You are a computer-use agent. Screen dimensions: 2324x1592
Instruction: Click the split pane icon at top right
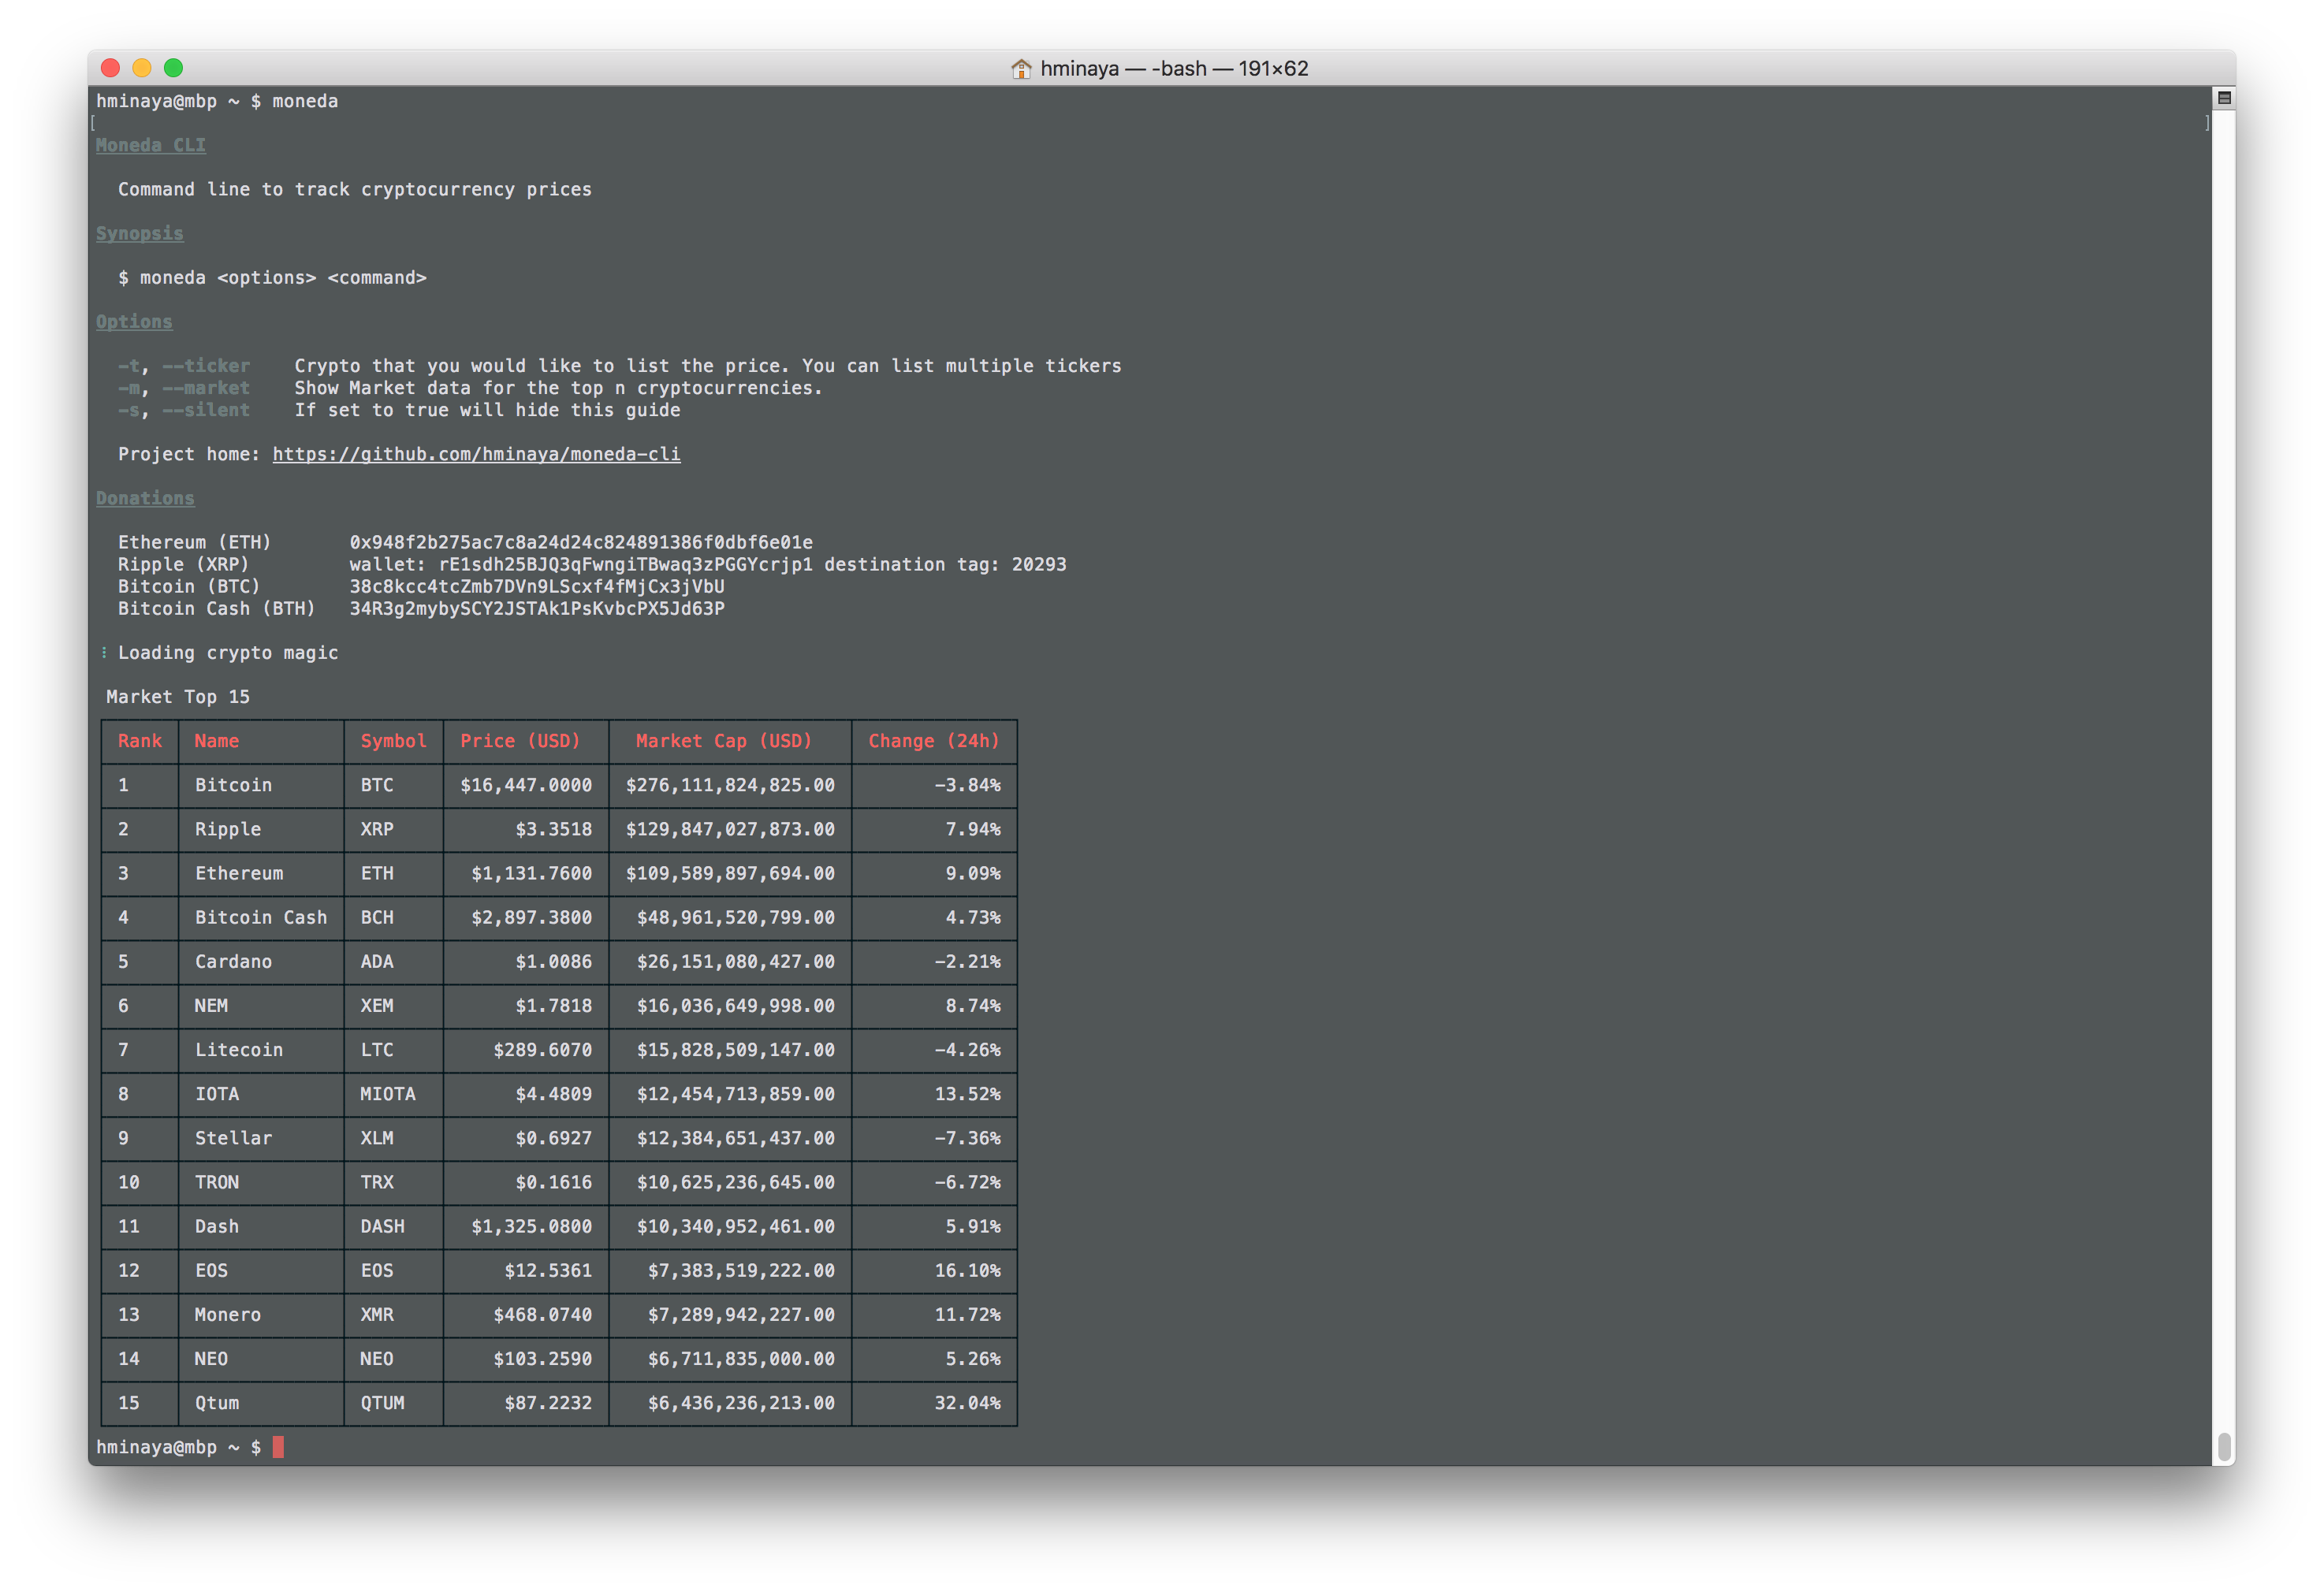[x=2224, y=98]
